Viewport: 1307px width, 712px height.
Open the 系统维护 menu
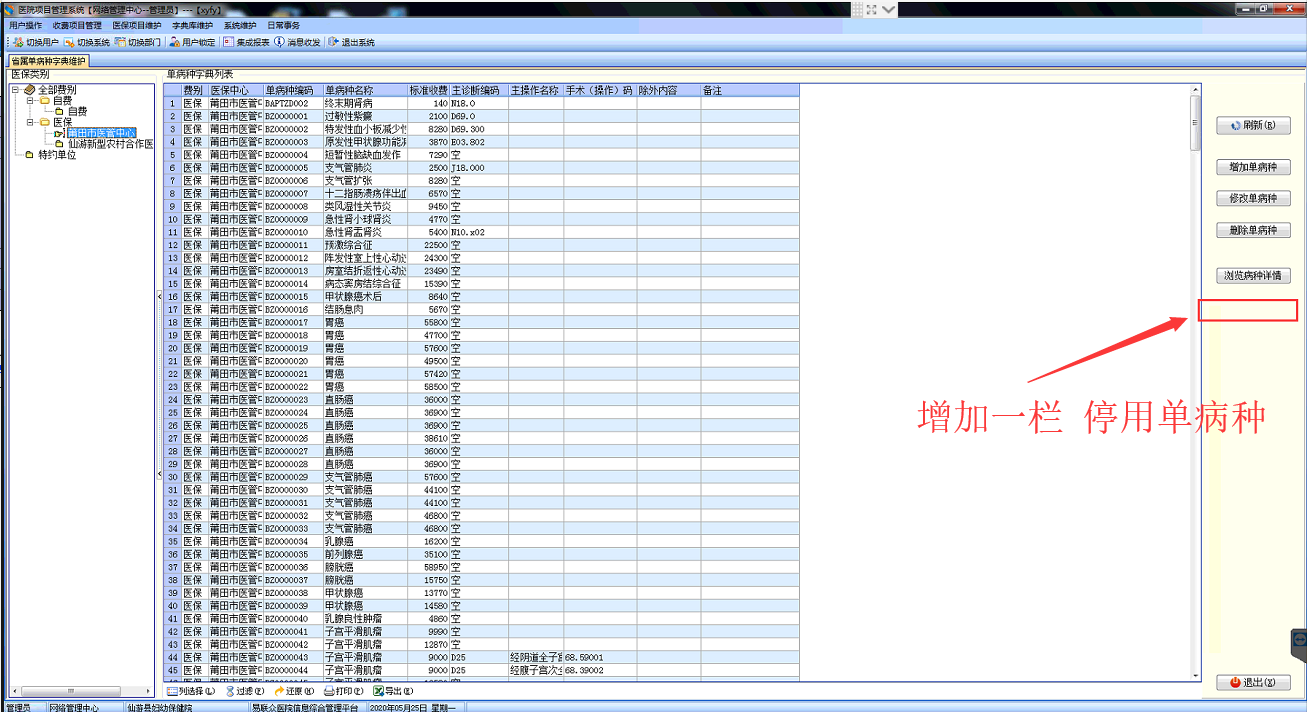click(x=240, y=26)
